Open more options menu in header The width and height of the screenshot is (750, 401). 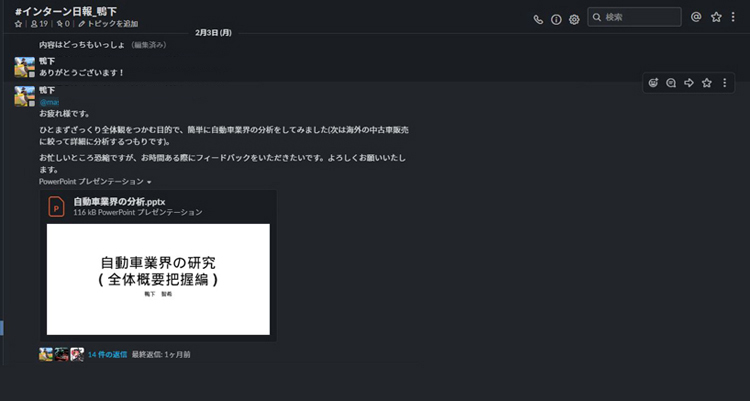(x=733, y=17)
